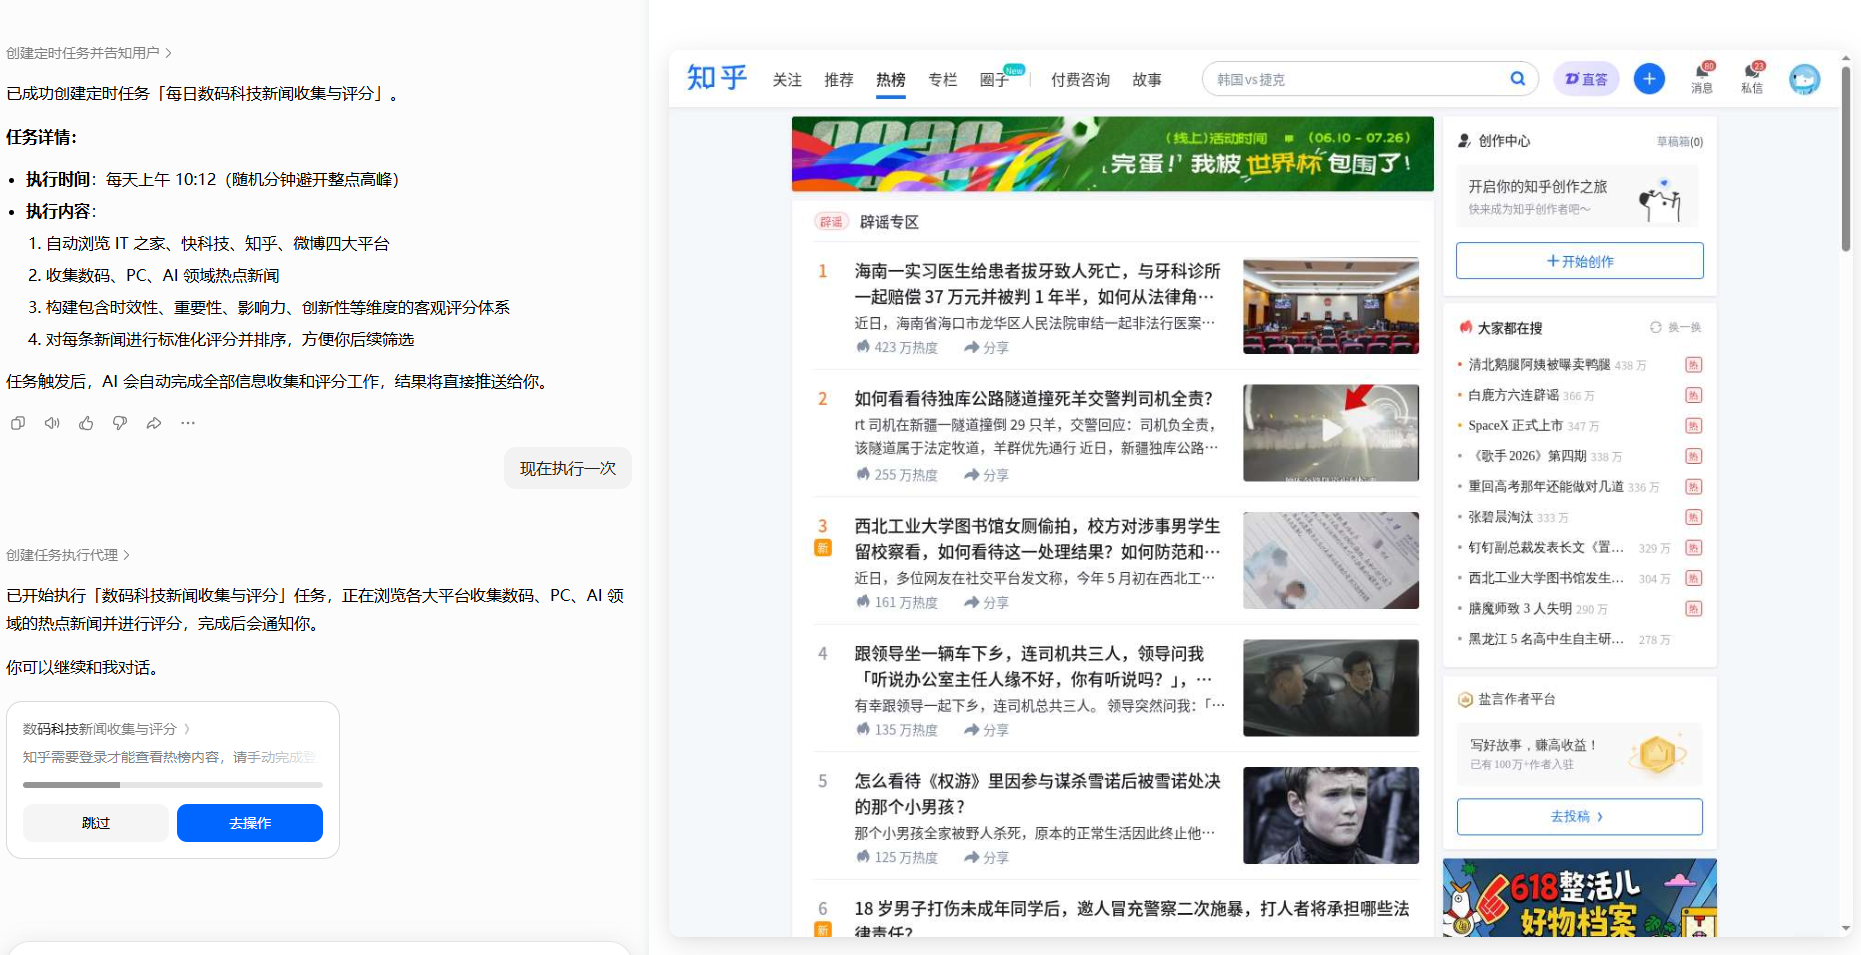Image resolution: width=1861 pixels, height=955 pixels.
Task: Click hot search 膳魔师致 3 人失明
Action: [x=1520, y=609]
